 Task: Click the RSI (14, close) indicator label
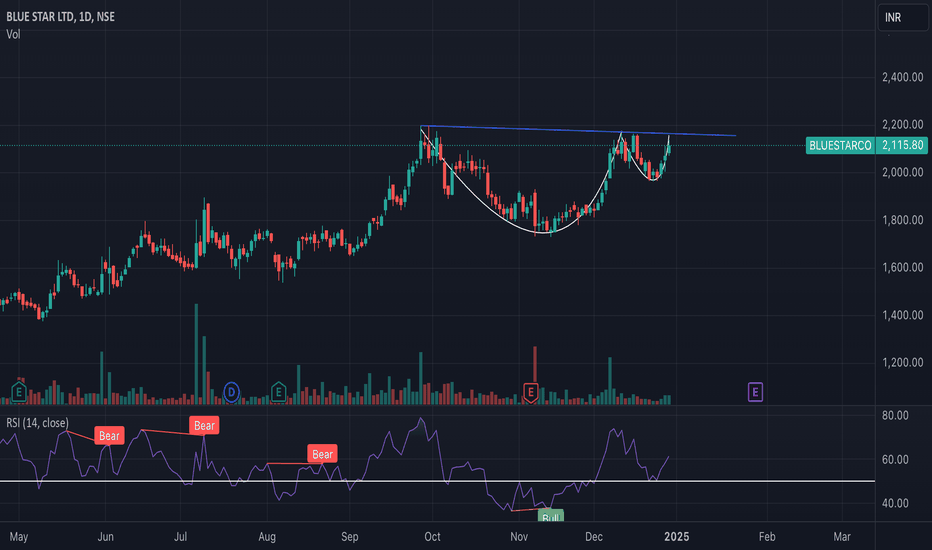click(x=37, y=423)
